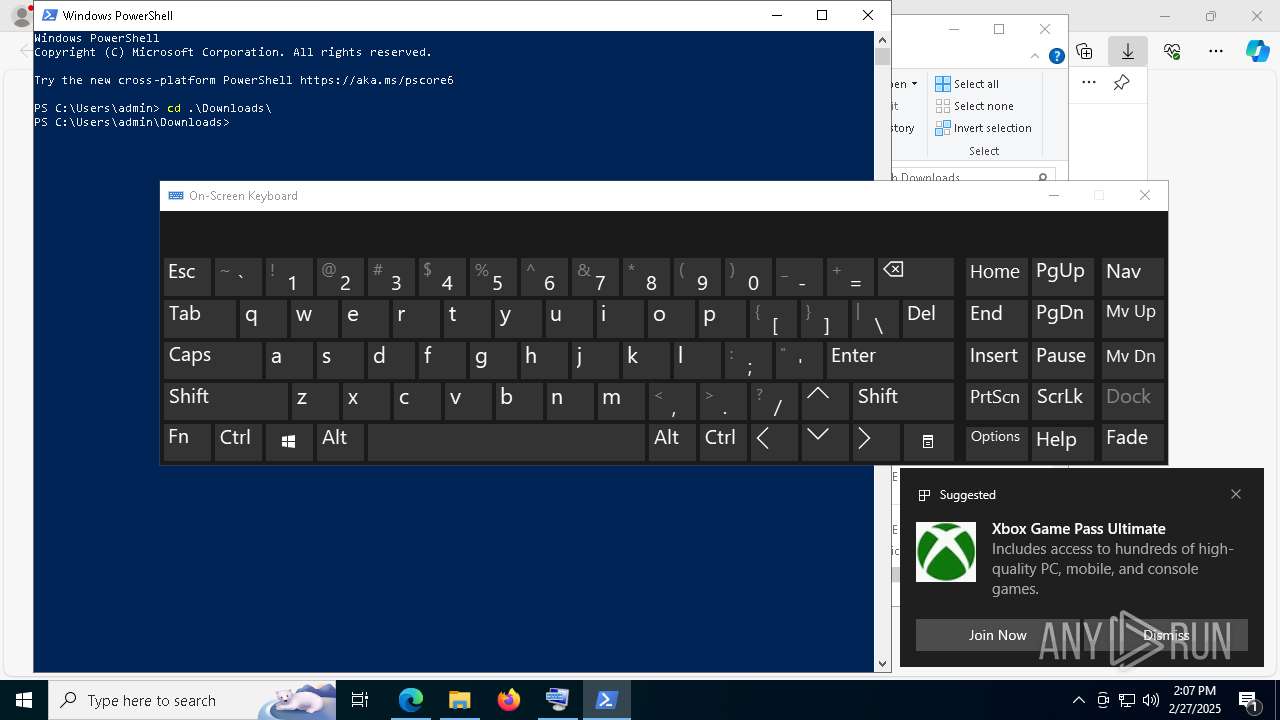Image resolution: width=1280 pixels, height=720 pixels.
Task: Toggle the right Shift key
Action: click(903, 401)
